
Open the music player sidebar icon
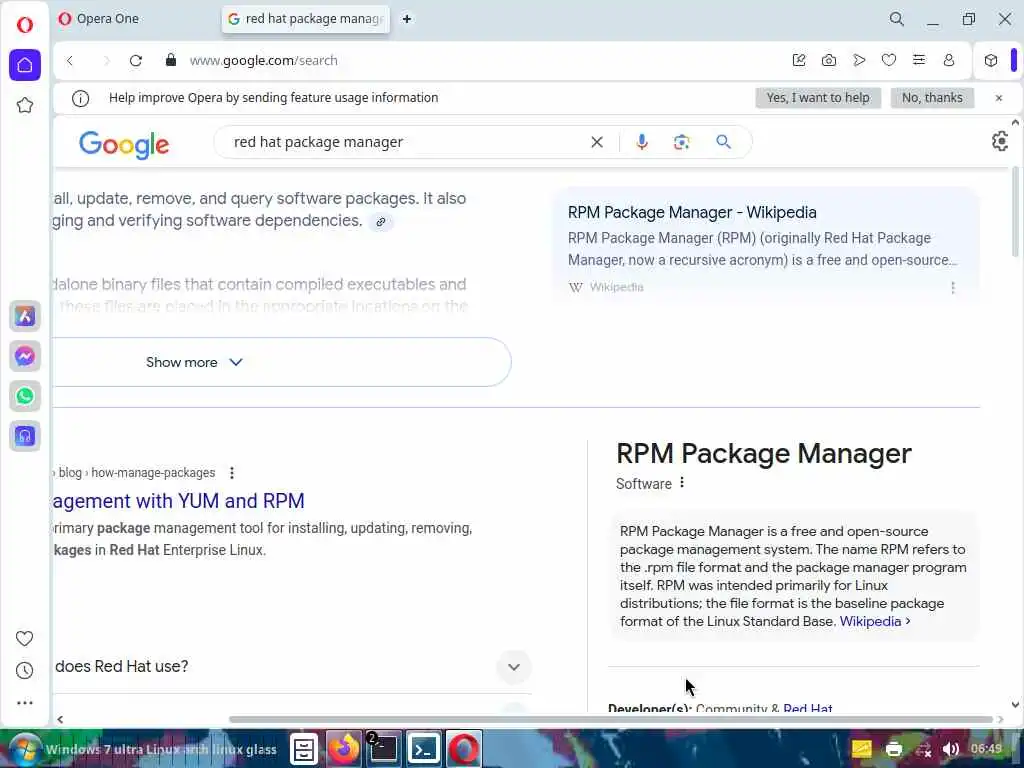[25, 436]
